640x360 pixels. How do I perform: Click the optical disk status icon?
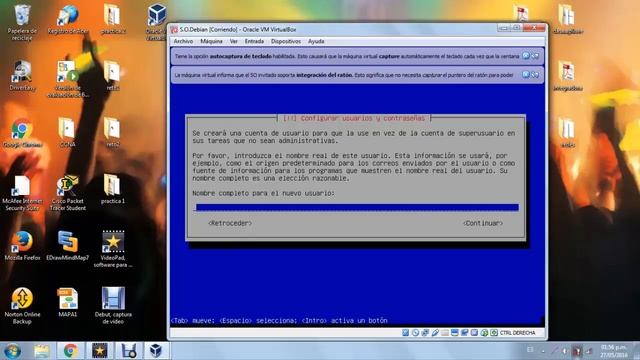tap(416, 333)
